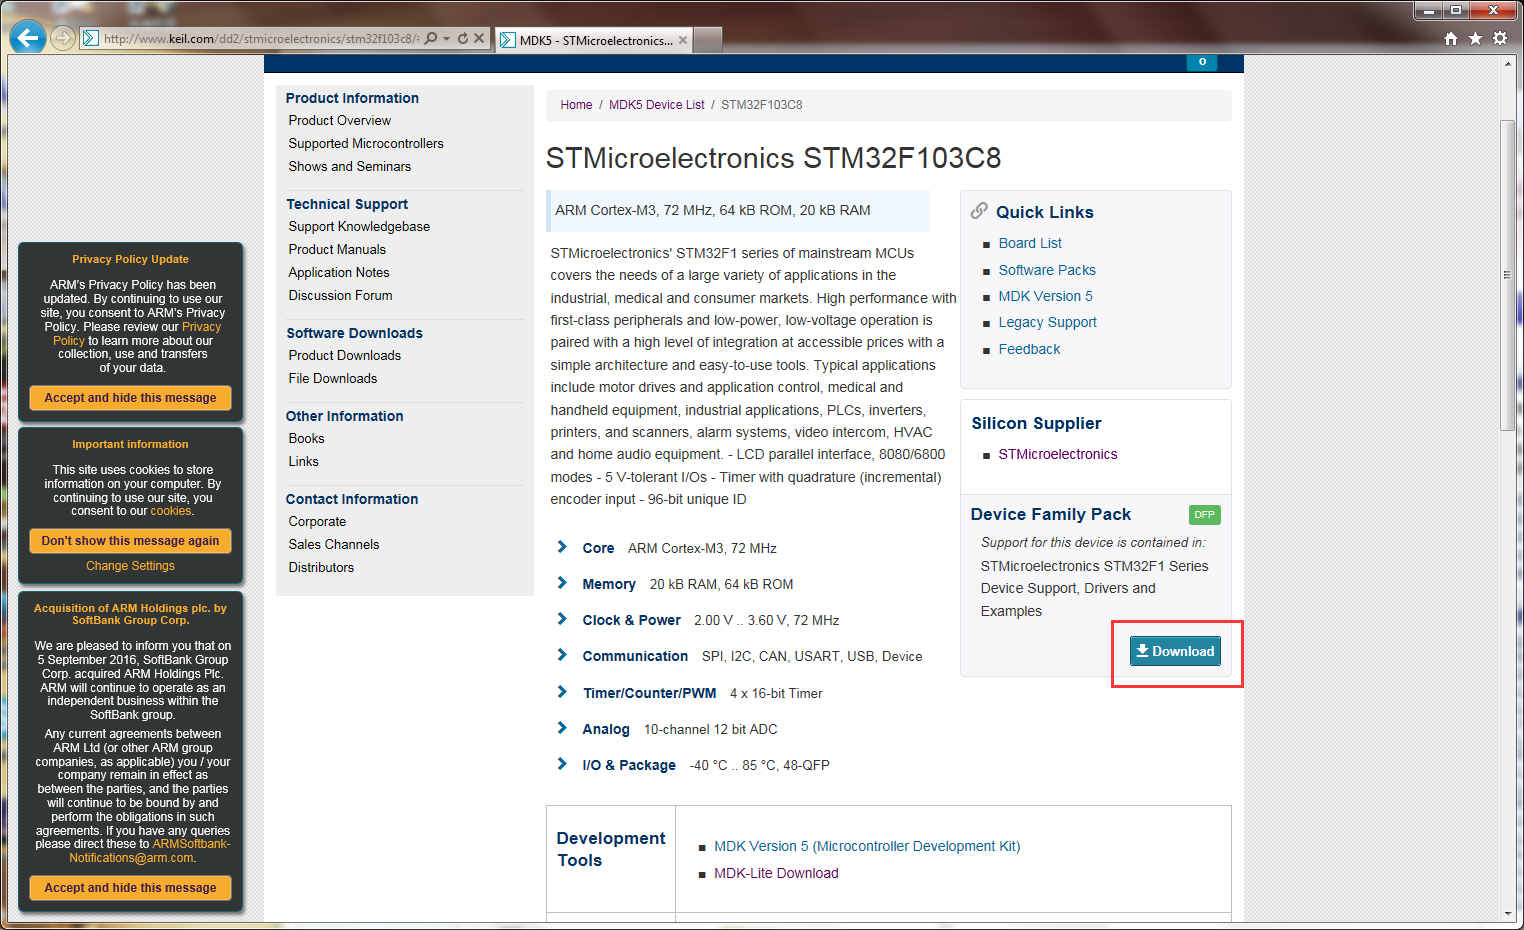Open the STMicroelectronics silicon supplier link
1524x930 pixels.
click(x=1058, y=454)
